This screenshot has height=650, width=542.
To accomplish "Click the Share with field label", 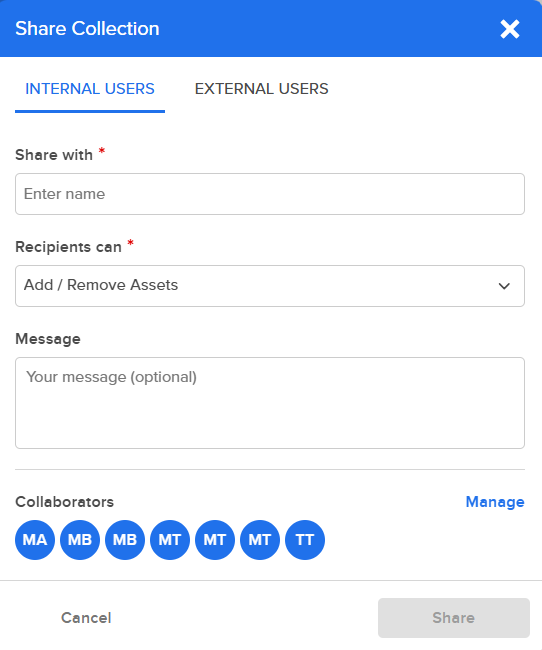I will tap(54, 155).
